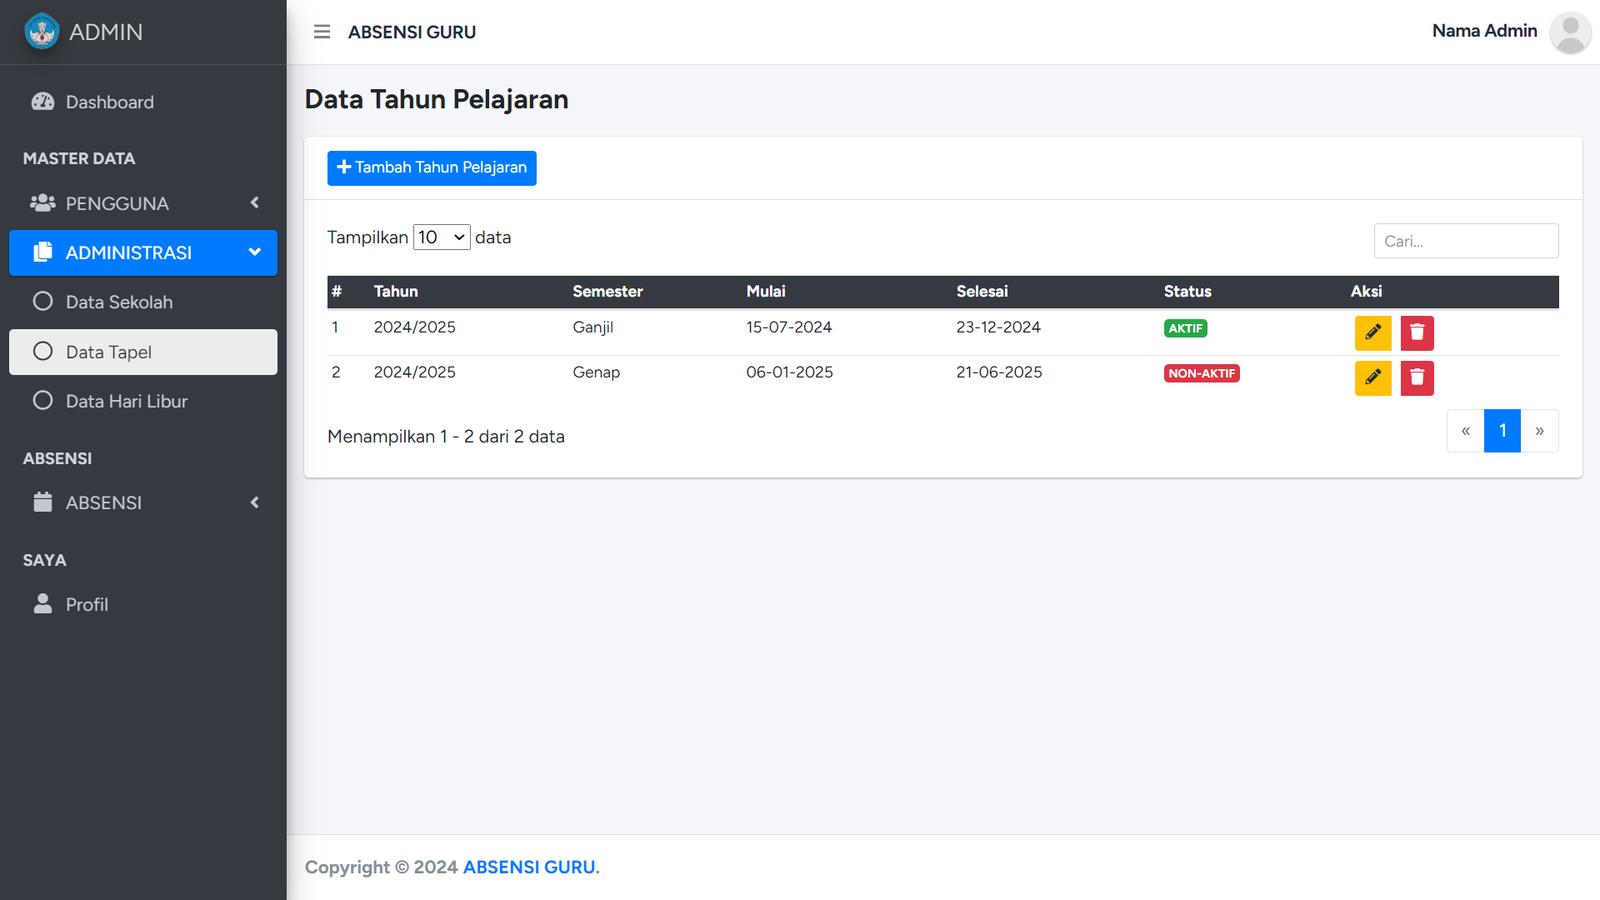Edit the Genap semester row

tap(1372, 378)
